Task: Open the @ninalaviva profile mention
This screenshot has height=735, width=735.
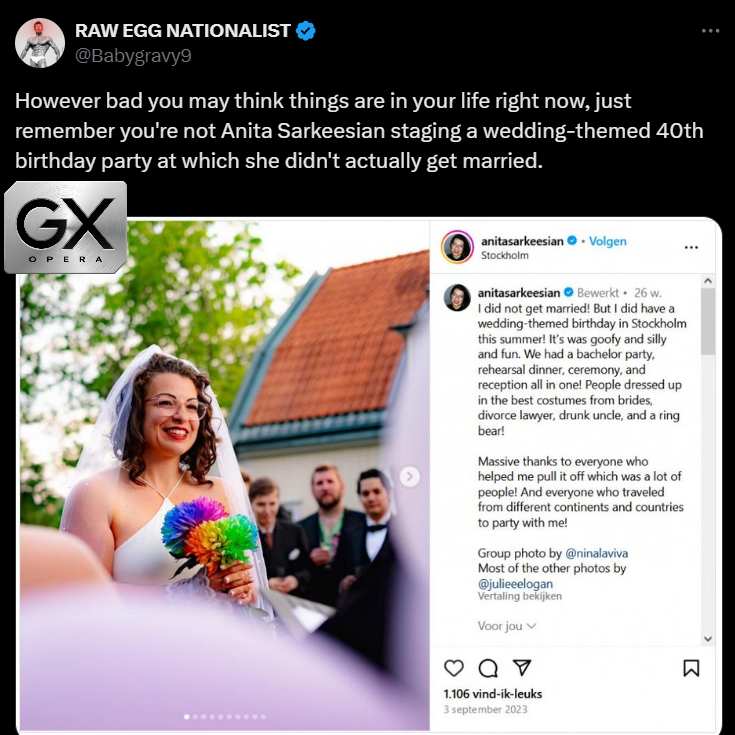Action: click(596, 553)
